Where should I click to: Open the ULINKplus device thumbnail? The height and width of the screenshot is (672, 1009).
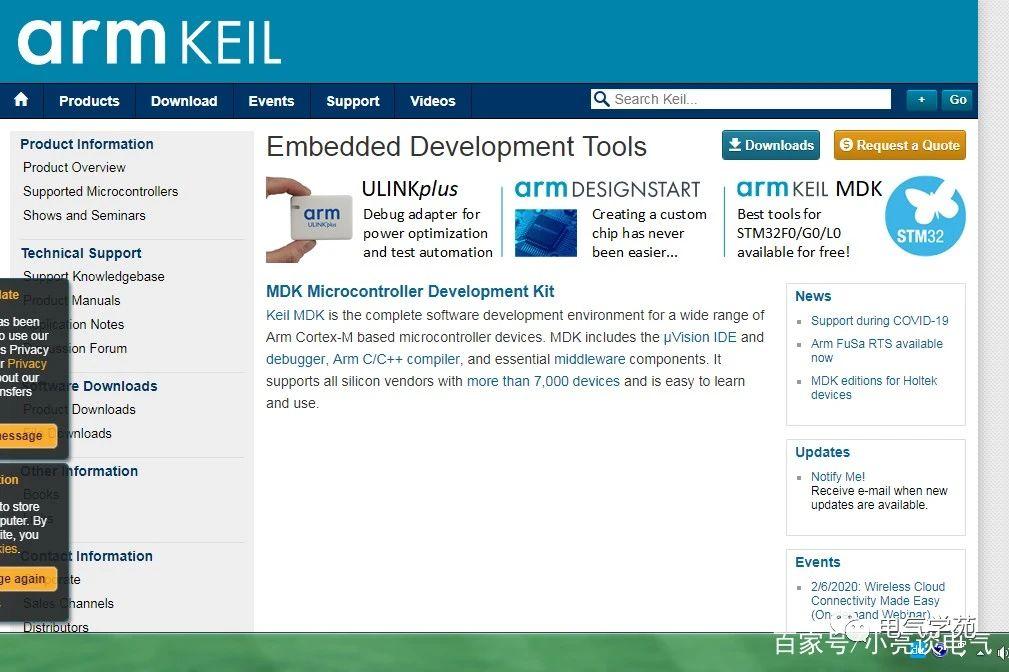pyautogui.click(x=310, y=219)
